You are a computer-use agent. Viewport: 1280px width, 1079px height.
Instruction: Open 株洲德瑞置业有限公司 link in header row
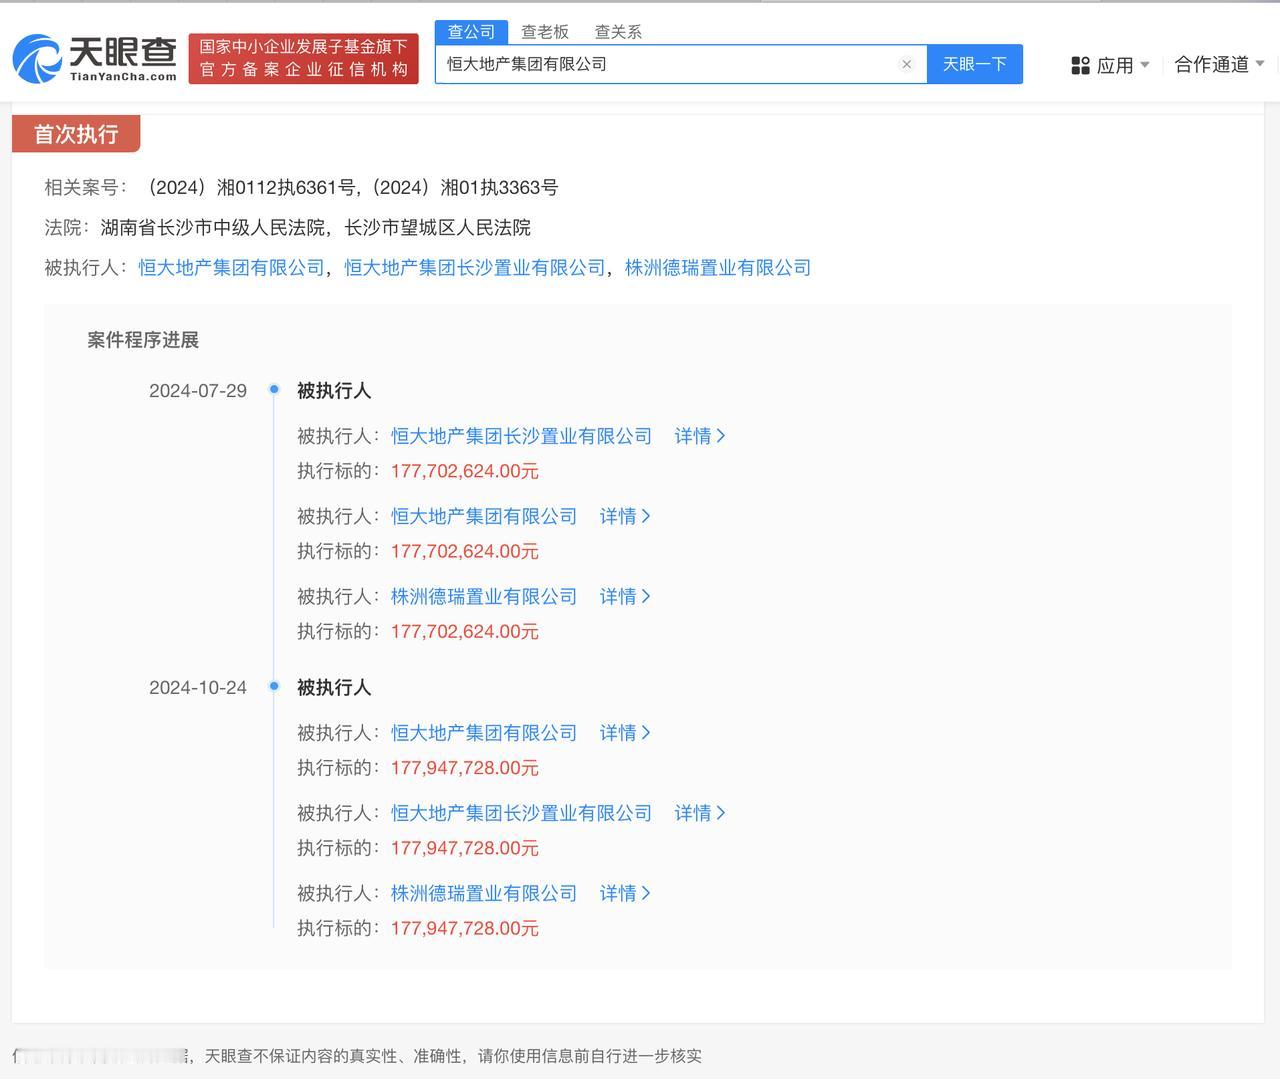pyautogui.click(x=718, y=268)
